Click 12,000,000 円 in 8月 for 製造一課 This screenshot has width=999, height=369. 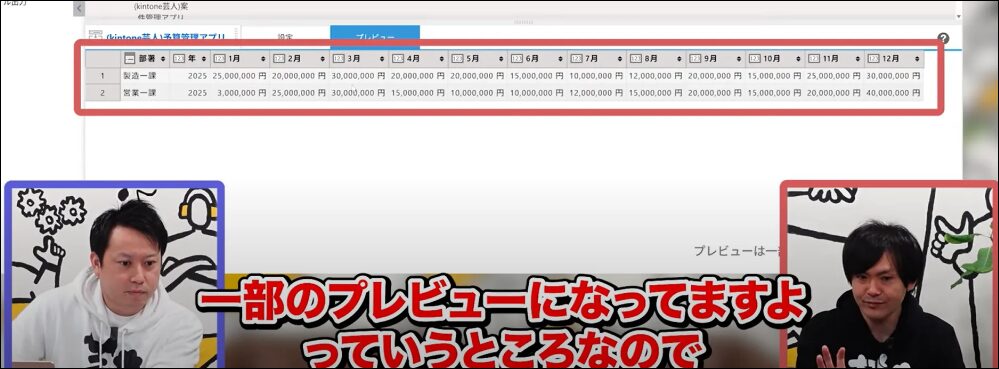click(x=656, y=75)
